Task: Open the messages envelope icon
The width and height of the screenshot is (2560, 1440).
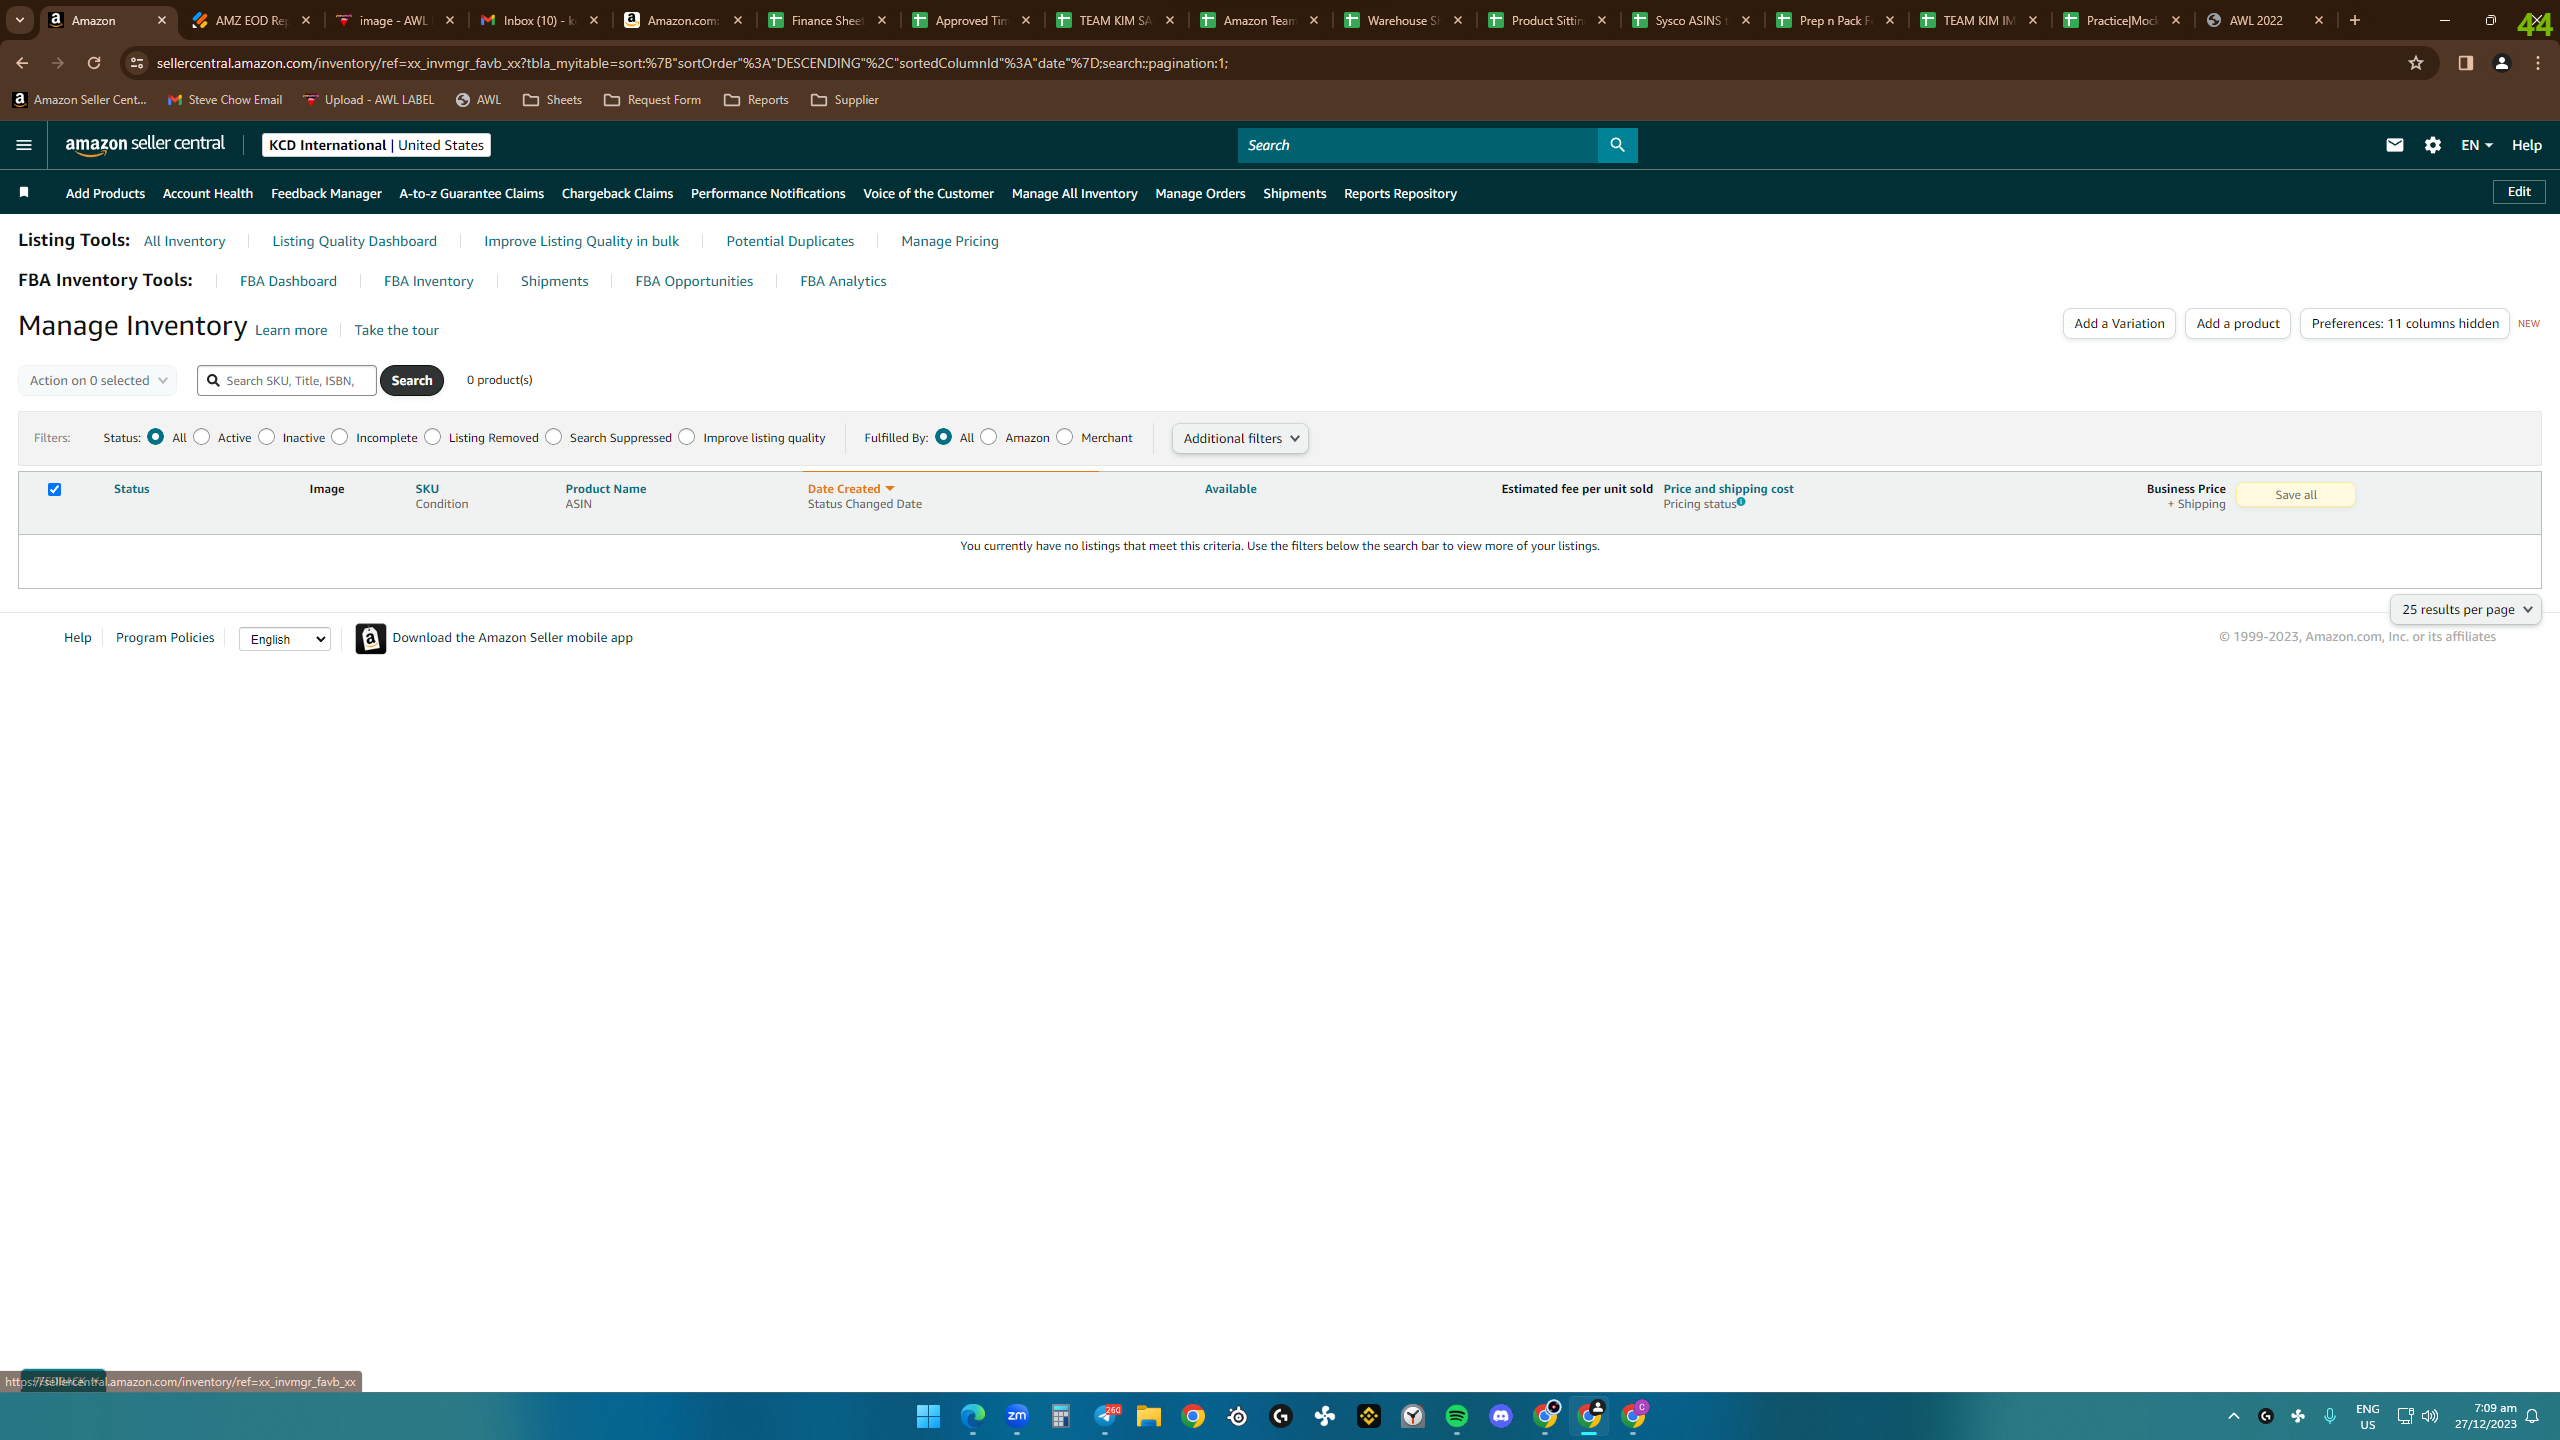Action: 2394,145
